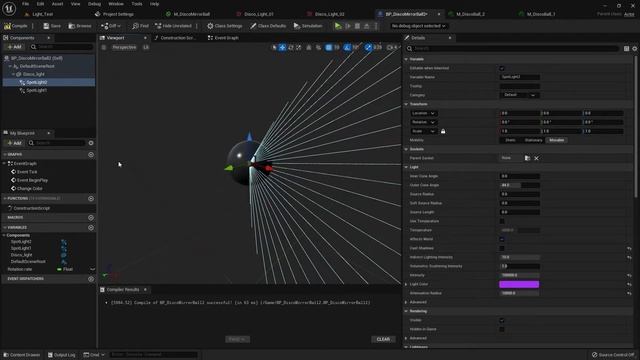
Task: Select the rotate gizmo tool in viewport
Action: 291,47
